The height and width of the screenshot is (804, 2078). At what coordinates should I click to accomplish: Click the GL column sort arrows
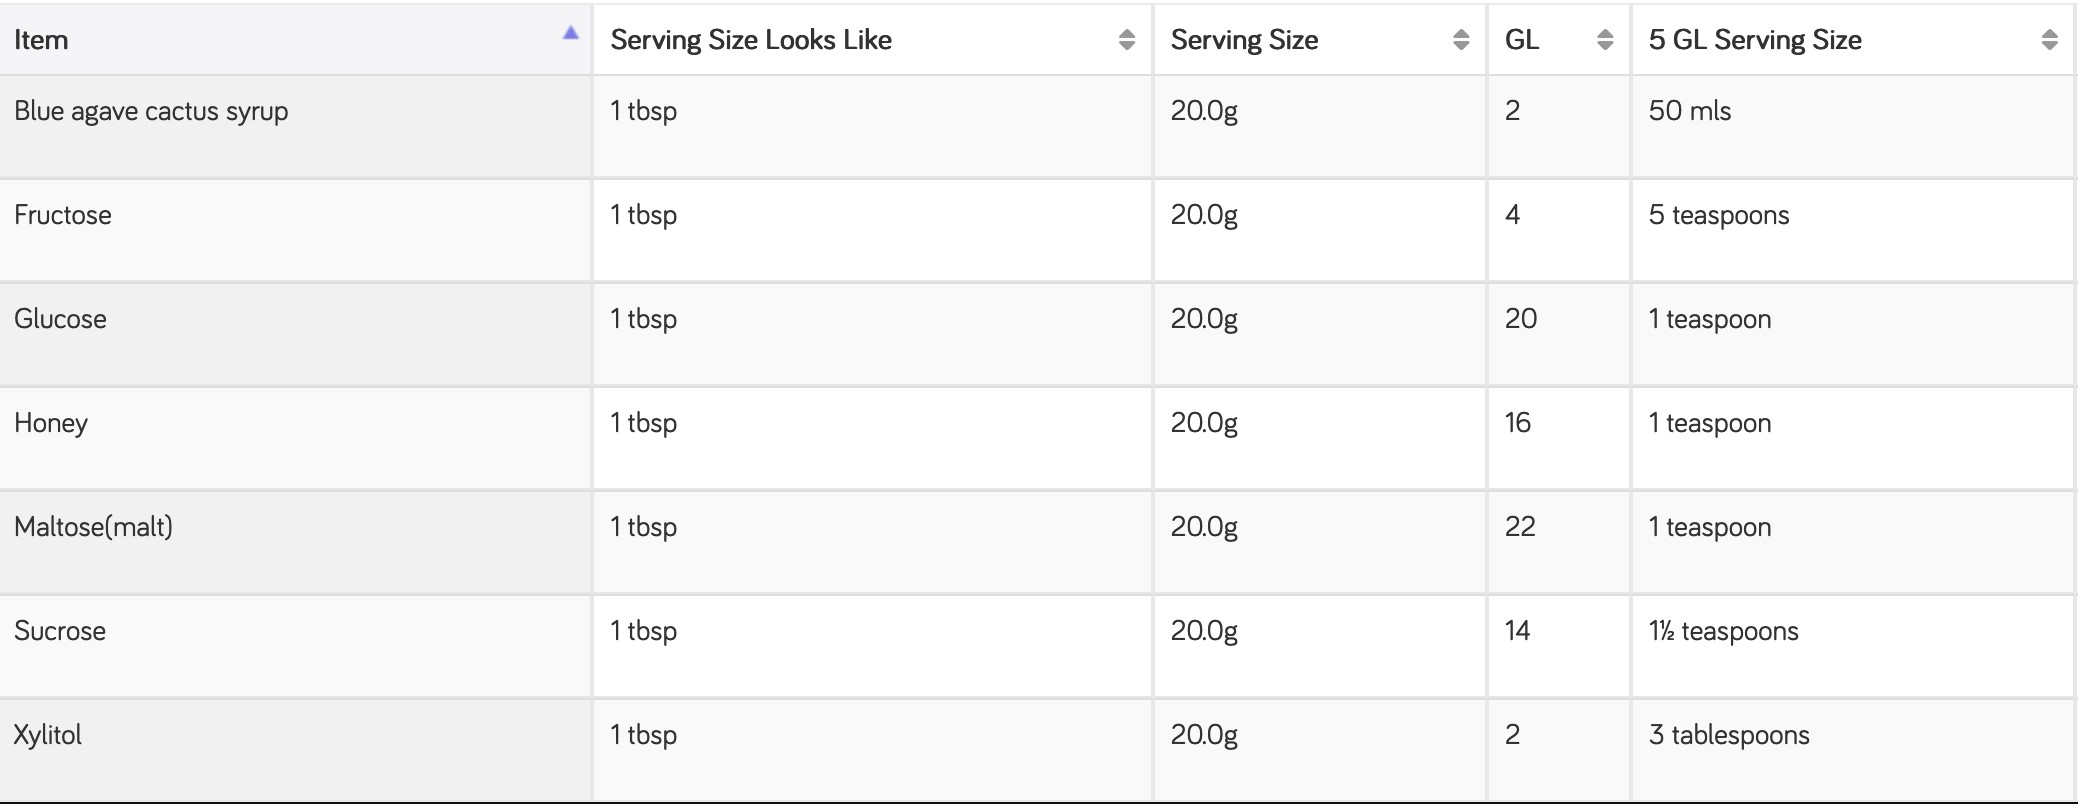pos(1605,40)
